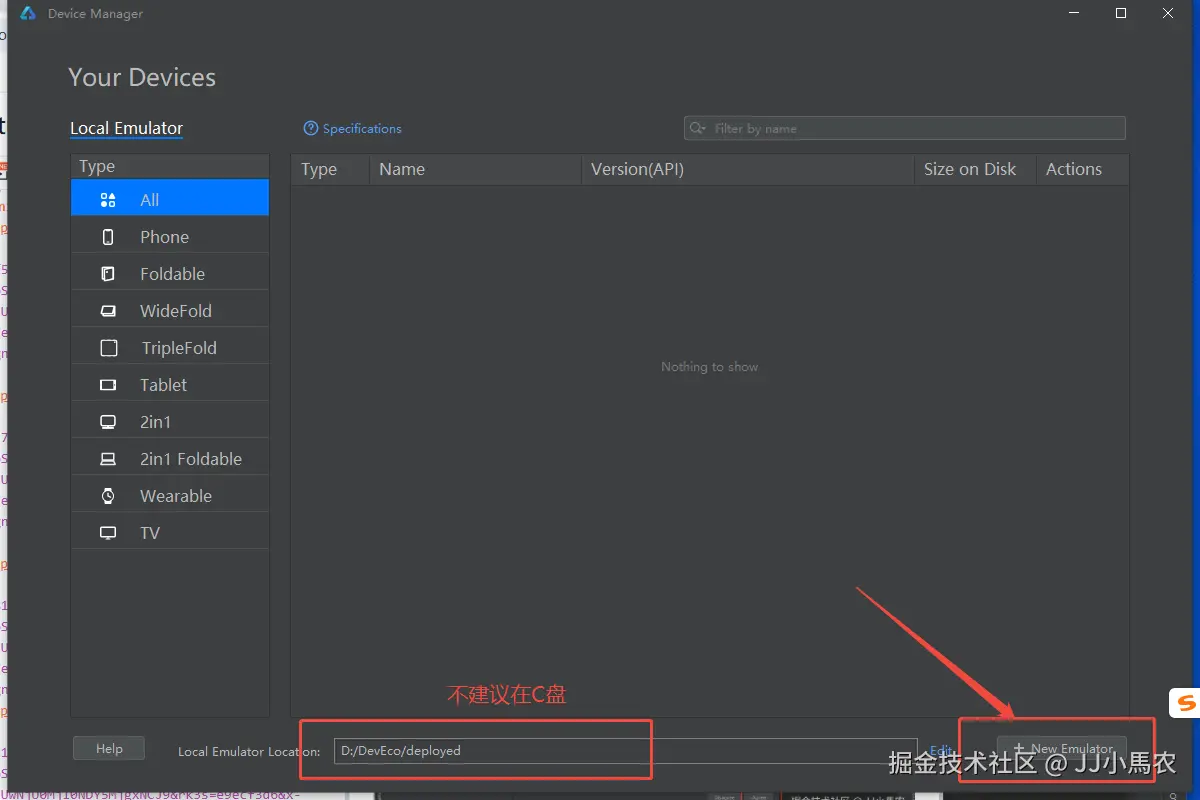Pick the WideFold device category

(x=170, y=311)
